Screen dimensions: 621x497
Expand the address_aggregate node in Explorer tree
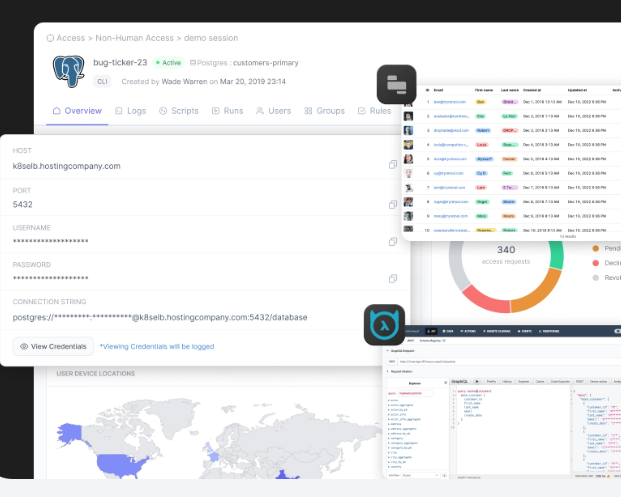[389, 429]
